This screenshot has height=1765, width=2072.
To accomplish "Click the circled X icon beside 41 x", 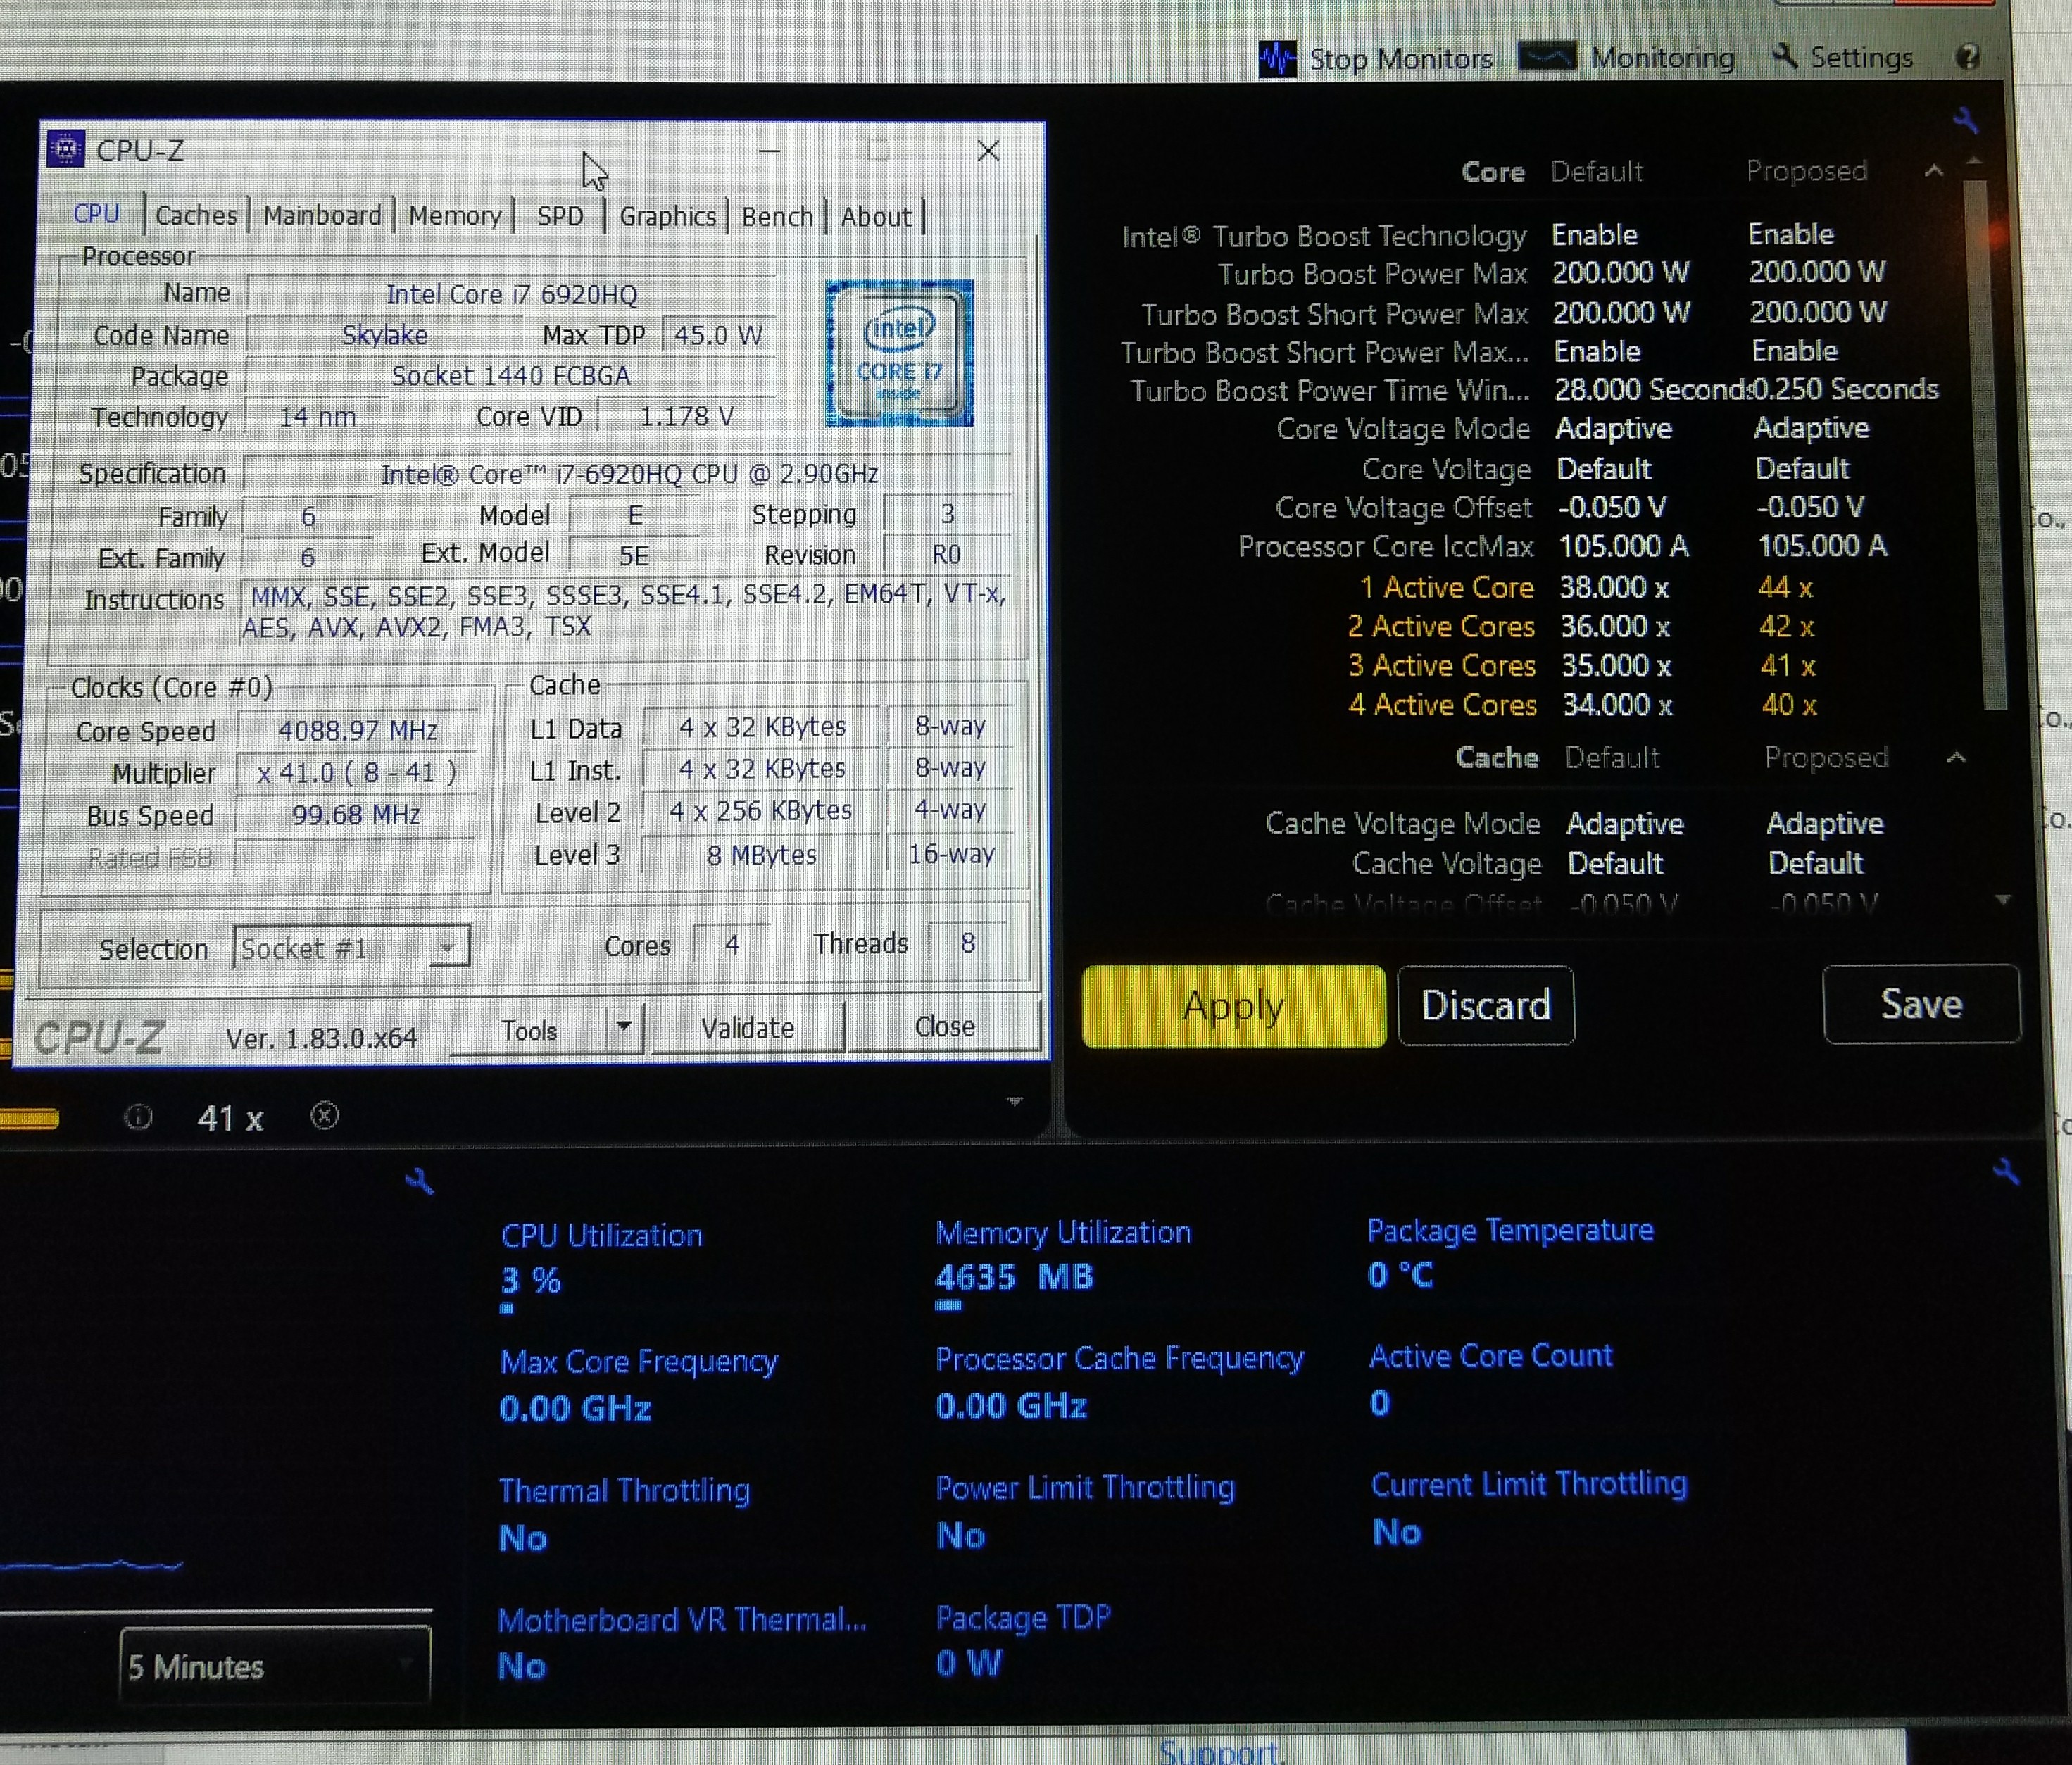I will coord(324,1116).
